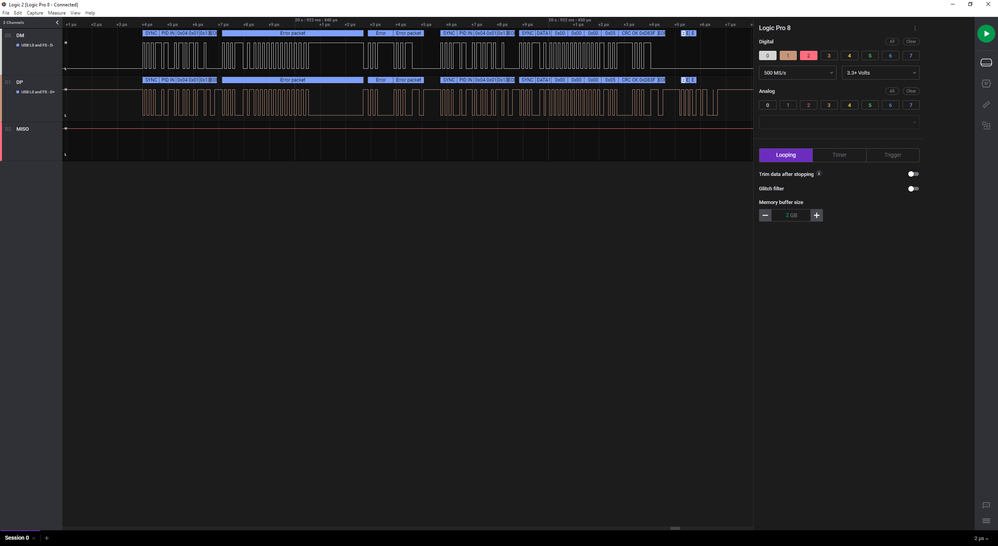Open the Measure menu
The image size is (998, 546).
coord(57,13)
